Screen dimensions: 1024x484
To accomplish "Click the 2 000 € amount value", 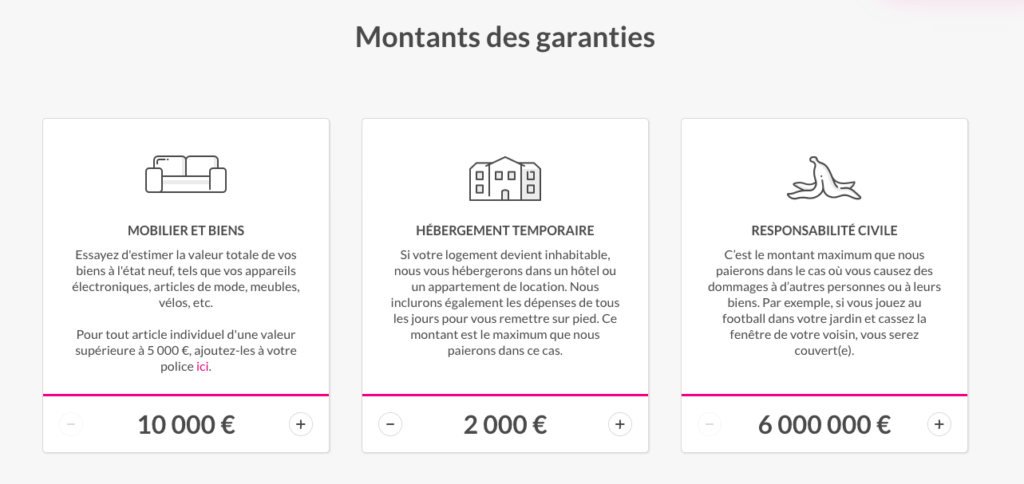I will point(505,424).
